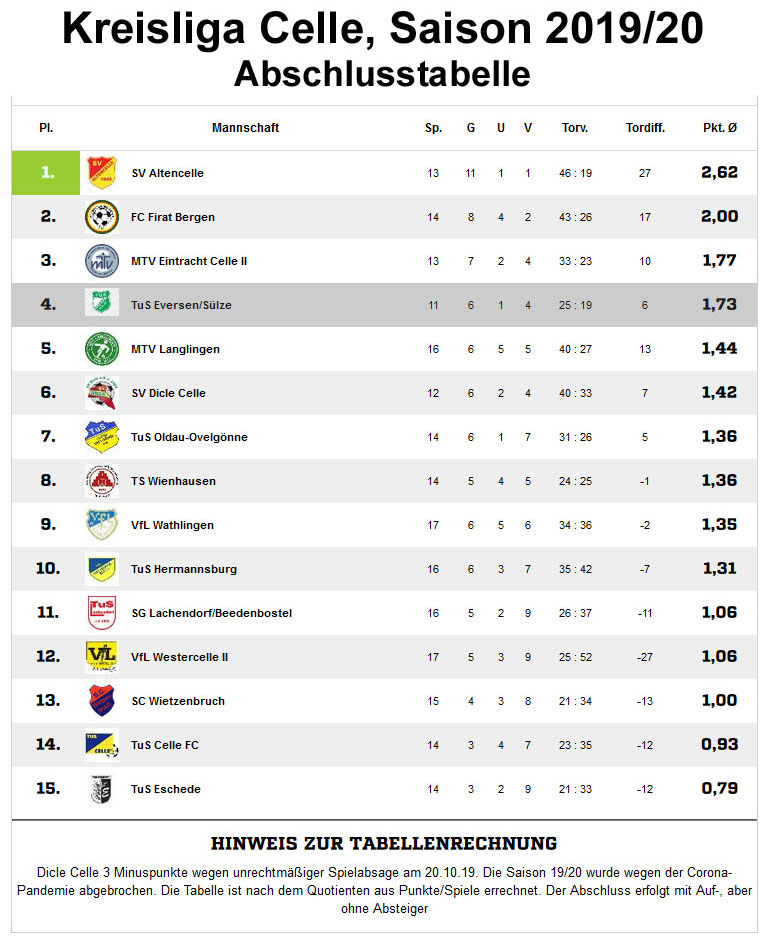Click the TuS Celle FC crest
Screen dimensions: 767x939
tap(102, 745)
